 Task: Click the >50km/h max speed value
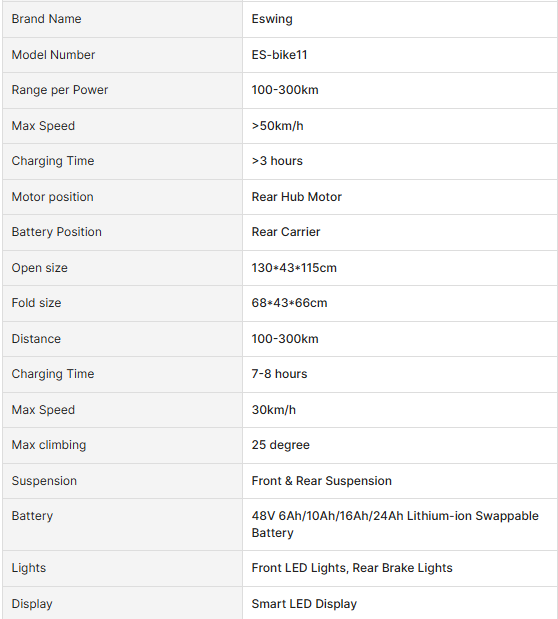click(x=277, y=126)
